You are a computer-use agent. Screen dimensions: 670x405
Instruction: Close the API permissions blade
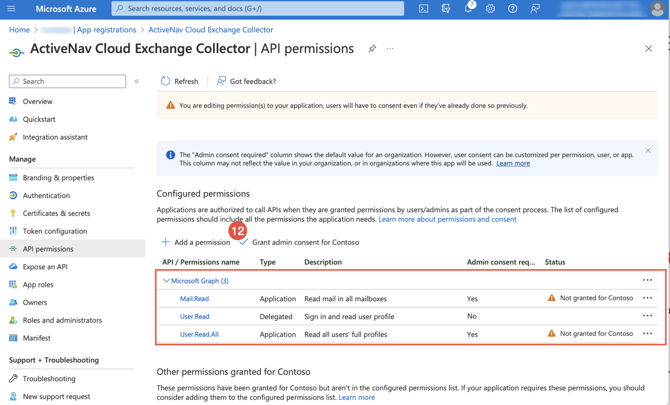click(x=648, y=49)
